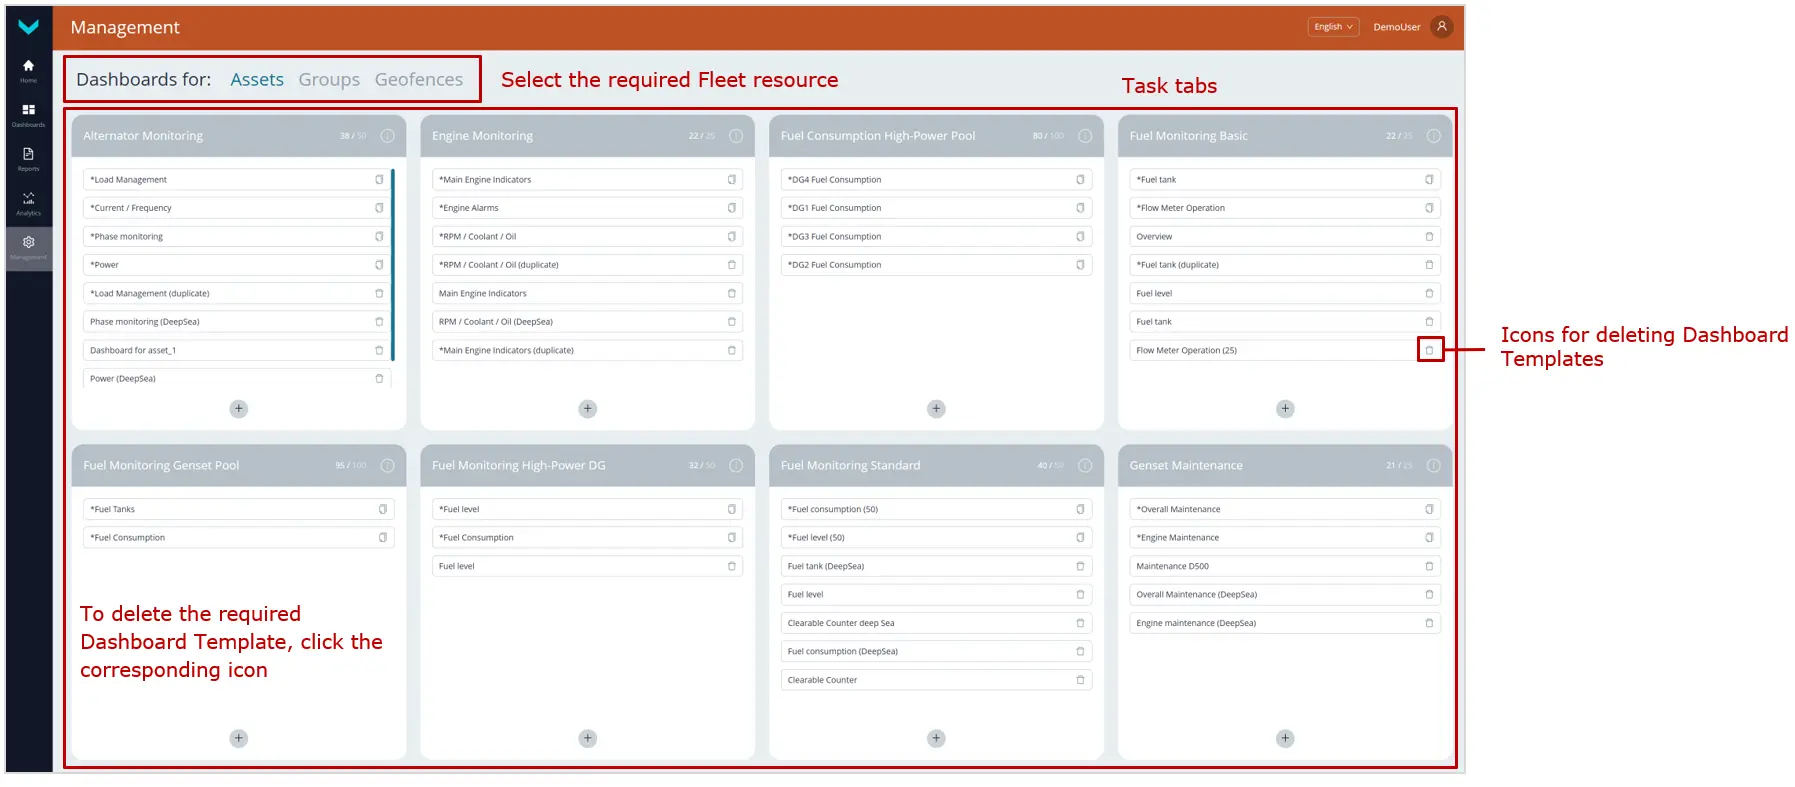Viewport: 1795px width, 787px height.
Task: Open Analytics from the left sidebar
Action: (x=28, y=203)
